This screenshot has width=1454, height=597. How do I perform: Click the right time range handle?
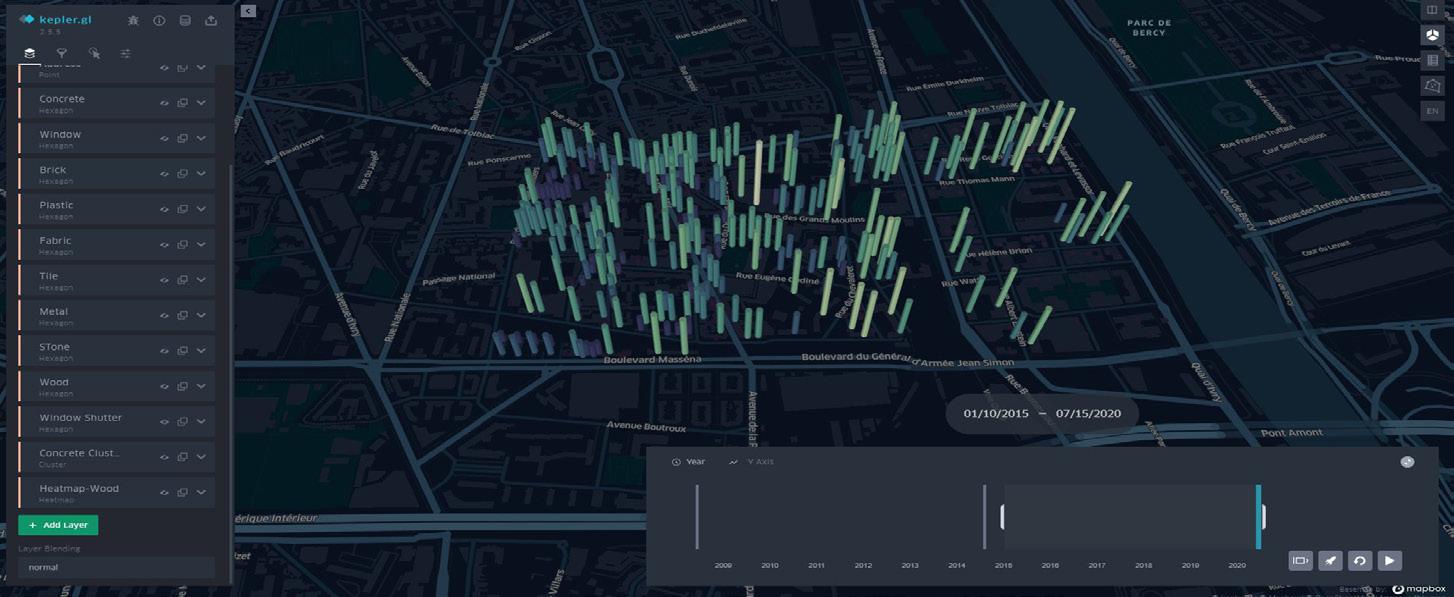click(1263, 517)
